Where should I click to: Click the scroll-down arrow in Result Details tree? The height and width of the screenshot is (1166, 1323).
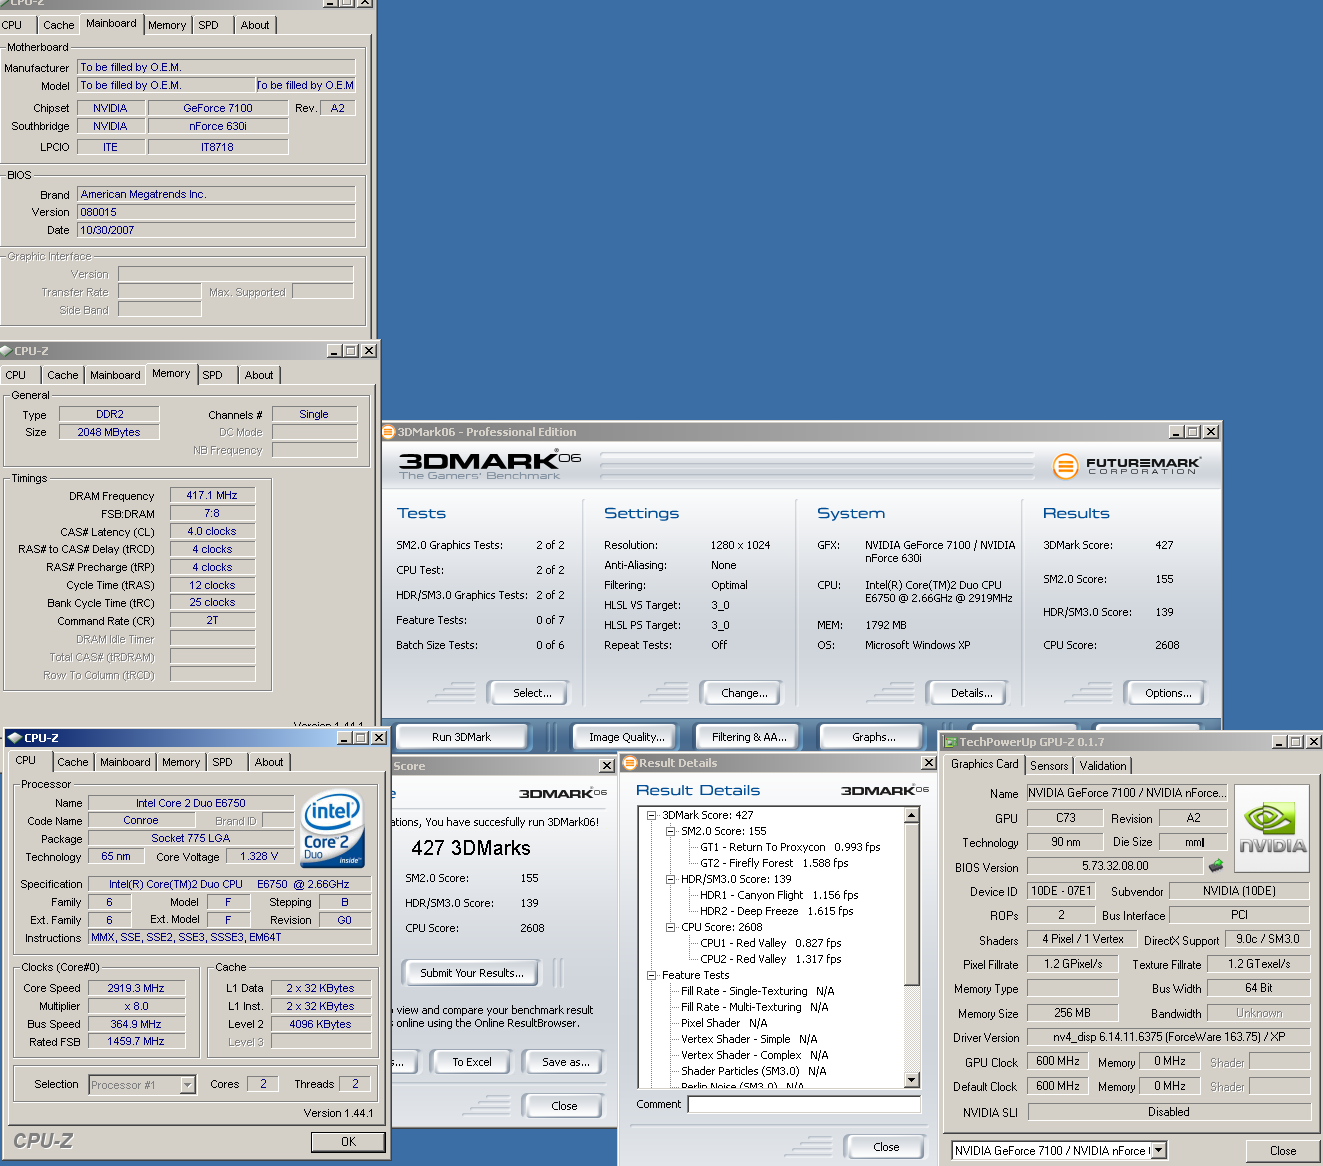pos(911,1080)
